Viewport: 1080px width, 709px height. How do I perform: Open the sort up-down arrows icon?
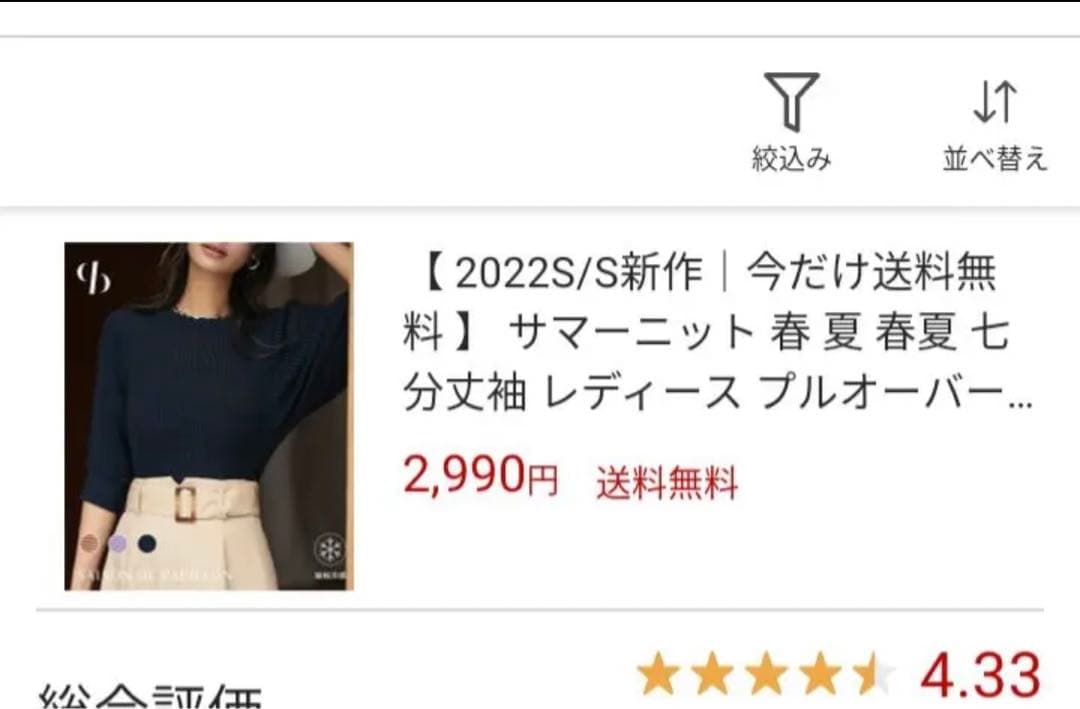pyautogui.click(x=995, y=102)
